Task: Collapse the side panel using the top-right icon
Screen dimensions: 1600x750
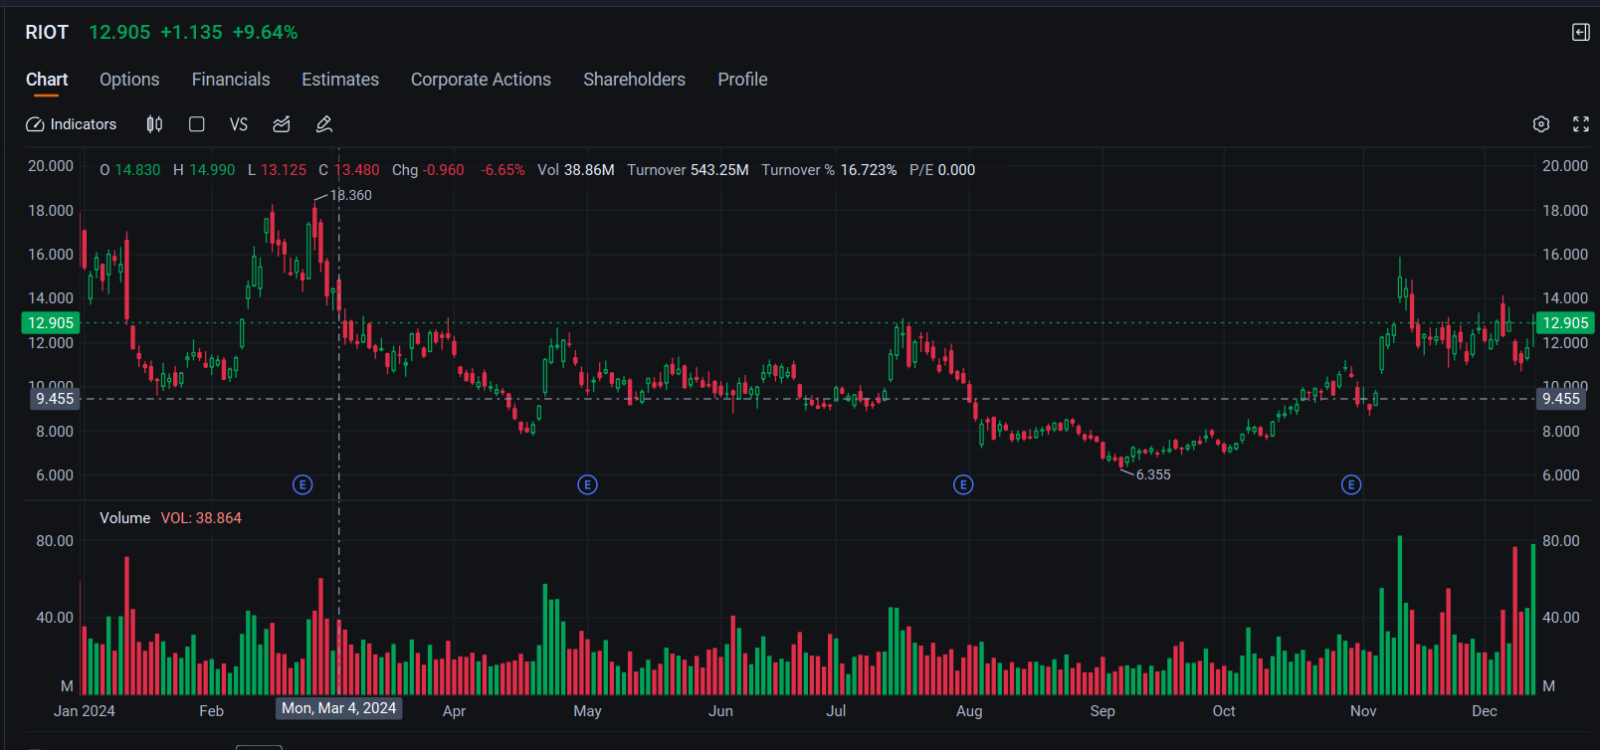Action: pyautogui.click(x=1581, y=32)
